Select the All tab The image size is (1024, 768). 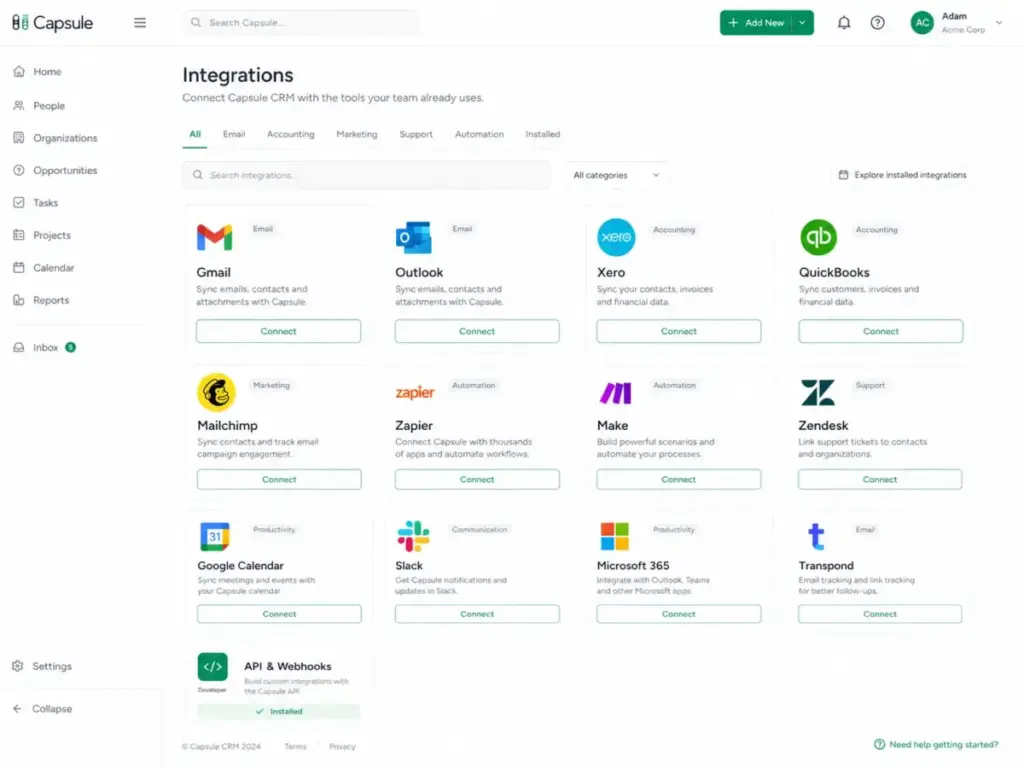[x=195, y=134]
